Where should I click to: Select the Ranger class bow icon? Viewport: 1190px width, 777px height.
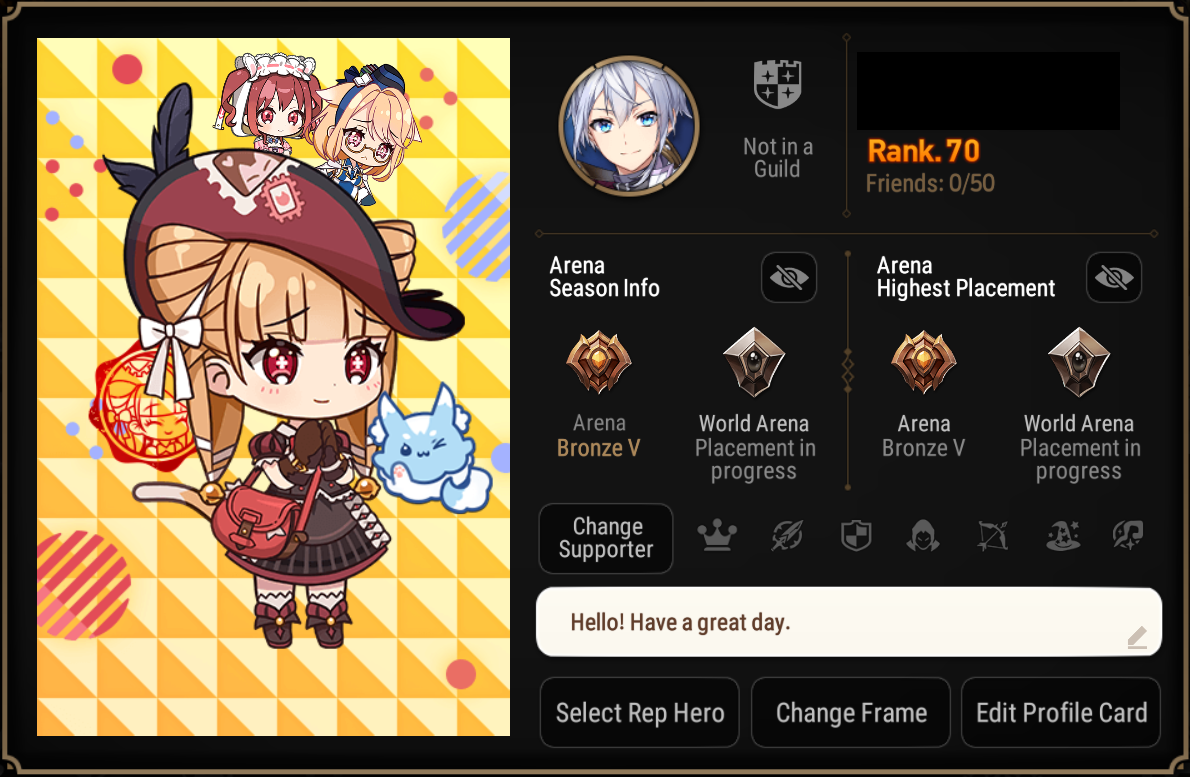pos(993,536)
